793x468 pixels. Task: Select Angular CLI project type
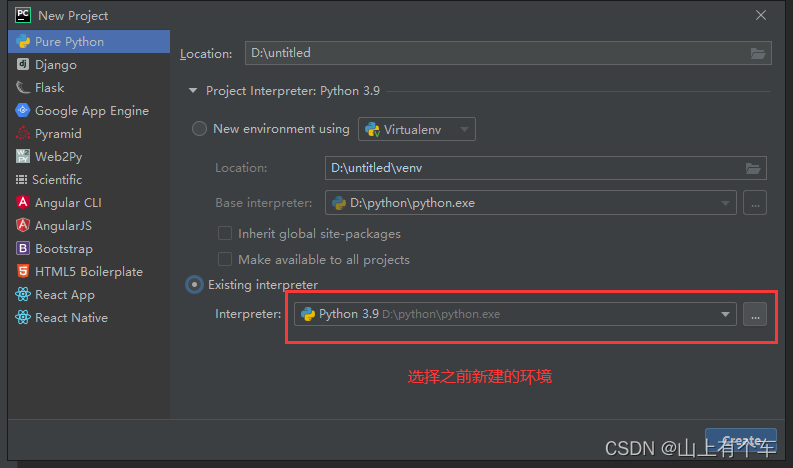click(89, 202)
